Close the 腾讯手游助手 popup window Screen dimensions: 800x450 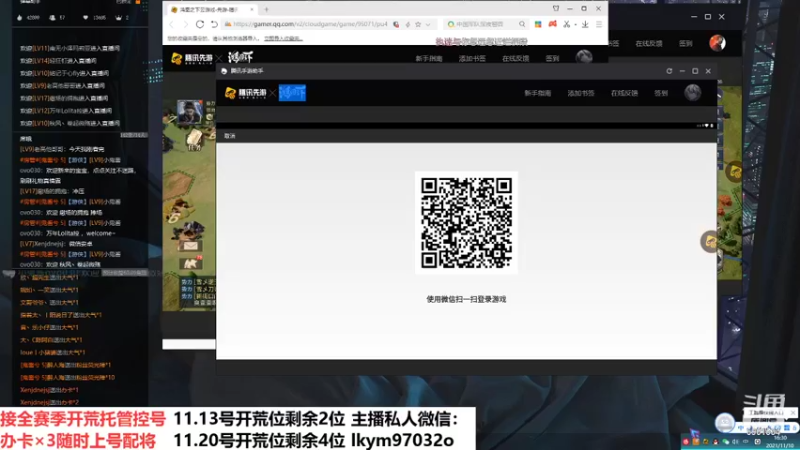[708, 71]
